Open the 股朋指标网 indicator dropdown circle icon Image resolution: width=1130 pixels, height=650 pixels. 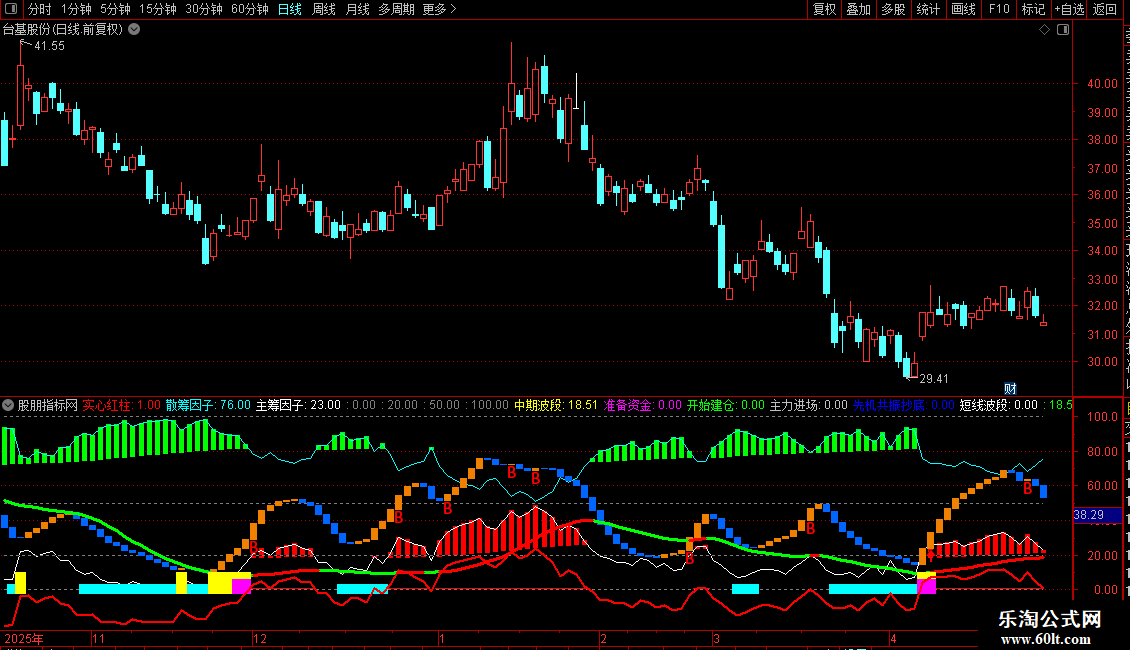[x=8, y=405]
